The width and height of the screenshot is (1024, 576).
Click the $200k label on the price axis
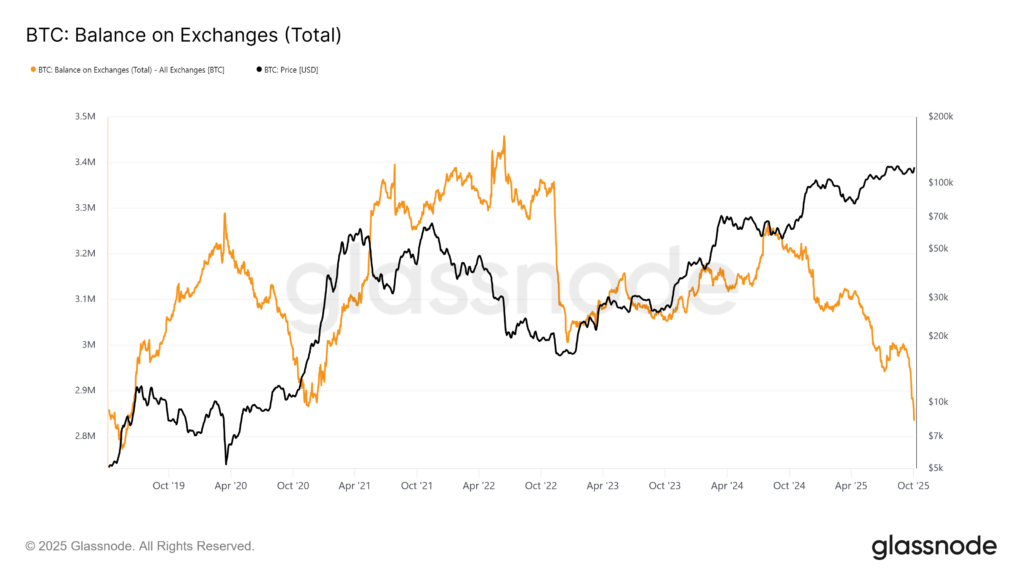tap(942, 117)
